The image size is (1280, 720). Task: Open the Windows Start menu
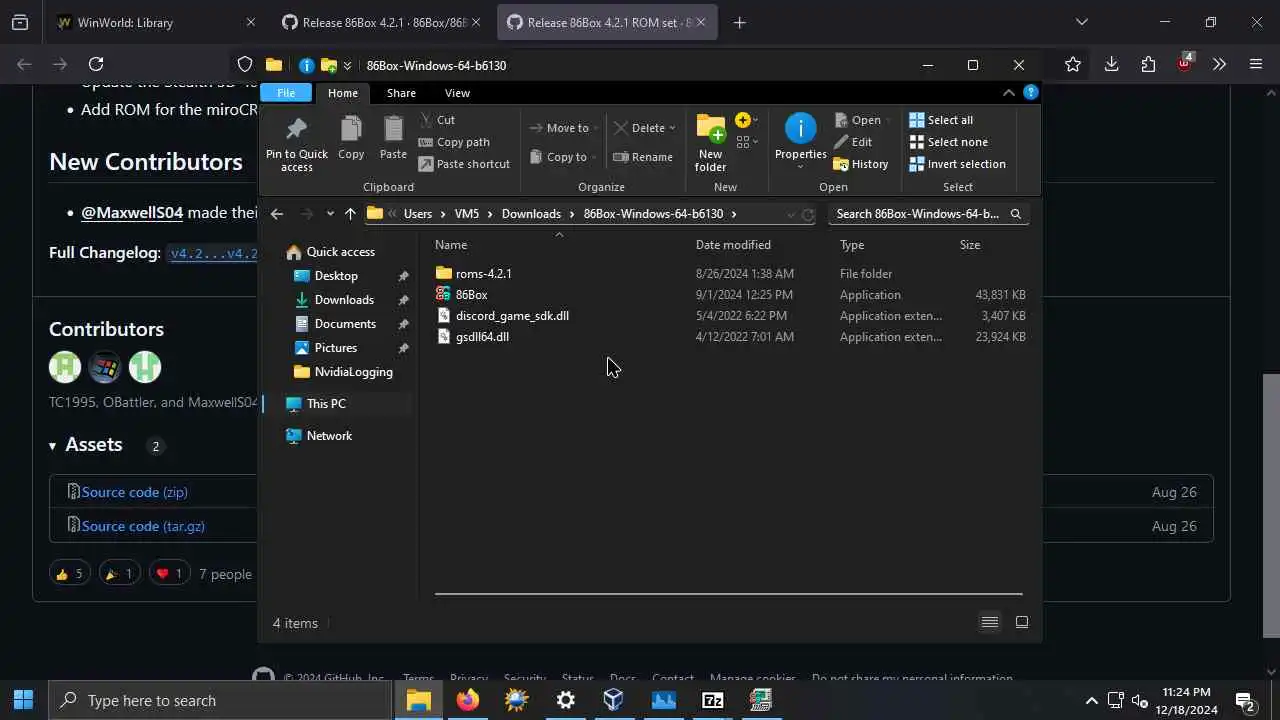pyautogui.click(x=24, y=700)
